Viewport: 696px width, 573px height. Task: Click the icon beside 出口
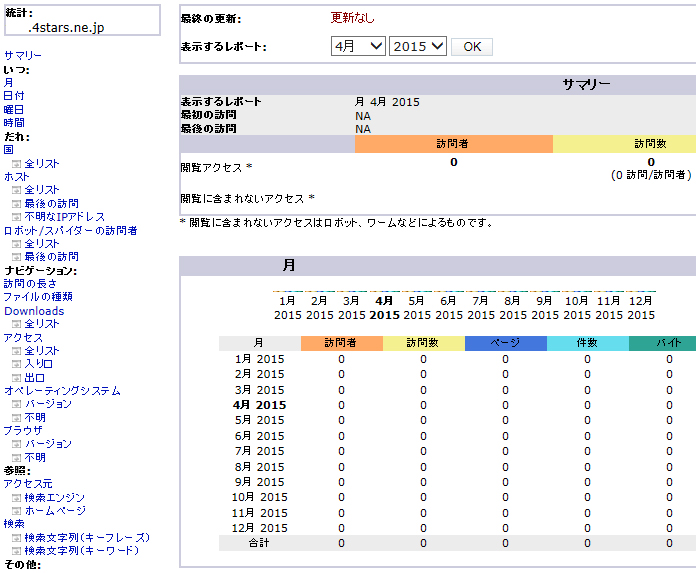click(x=16, y=378)
